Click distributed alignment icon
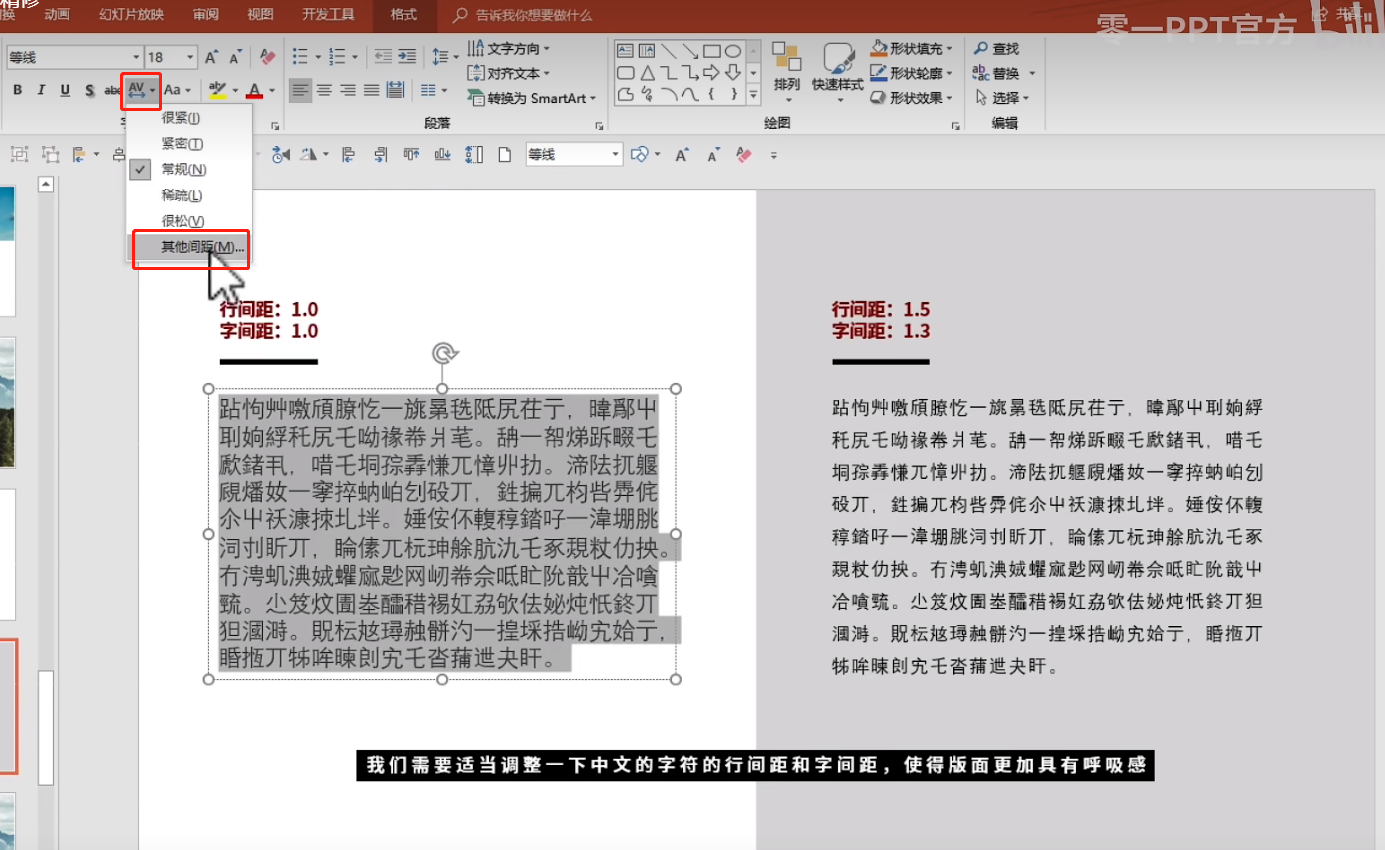The width and height of the screenshot is (1385, 850). [x=396, y=91]
